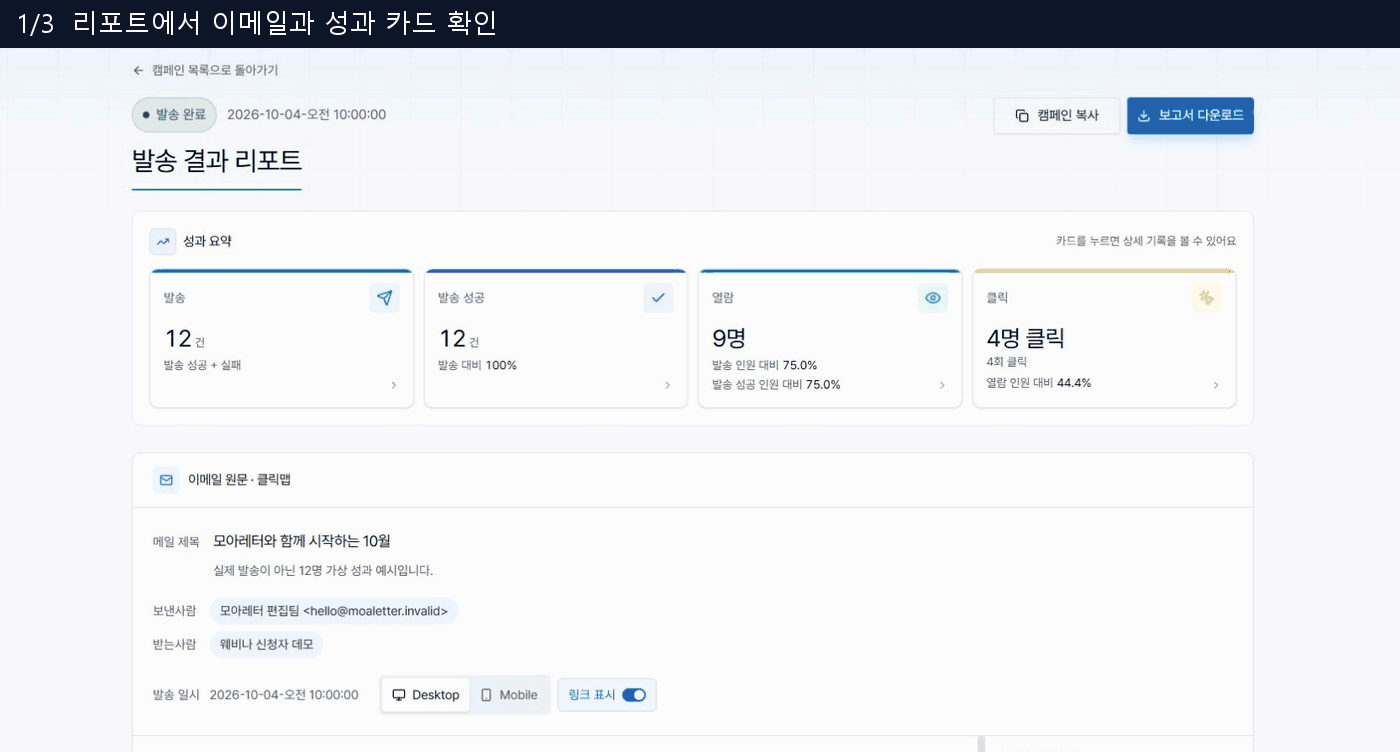The image size is (1400, 752).
Task: Click the recipient chip 웨비나 신청자 데모
Action: pos(266,644)
